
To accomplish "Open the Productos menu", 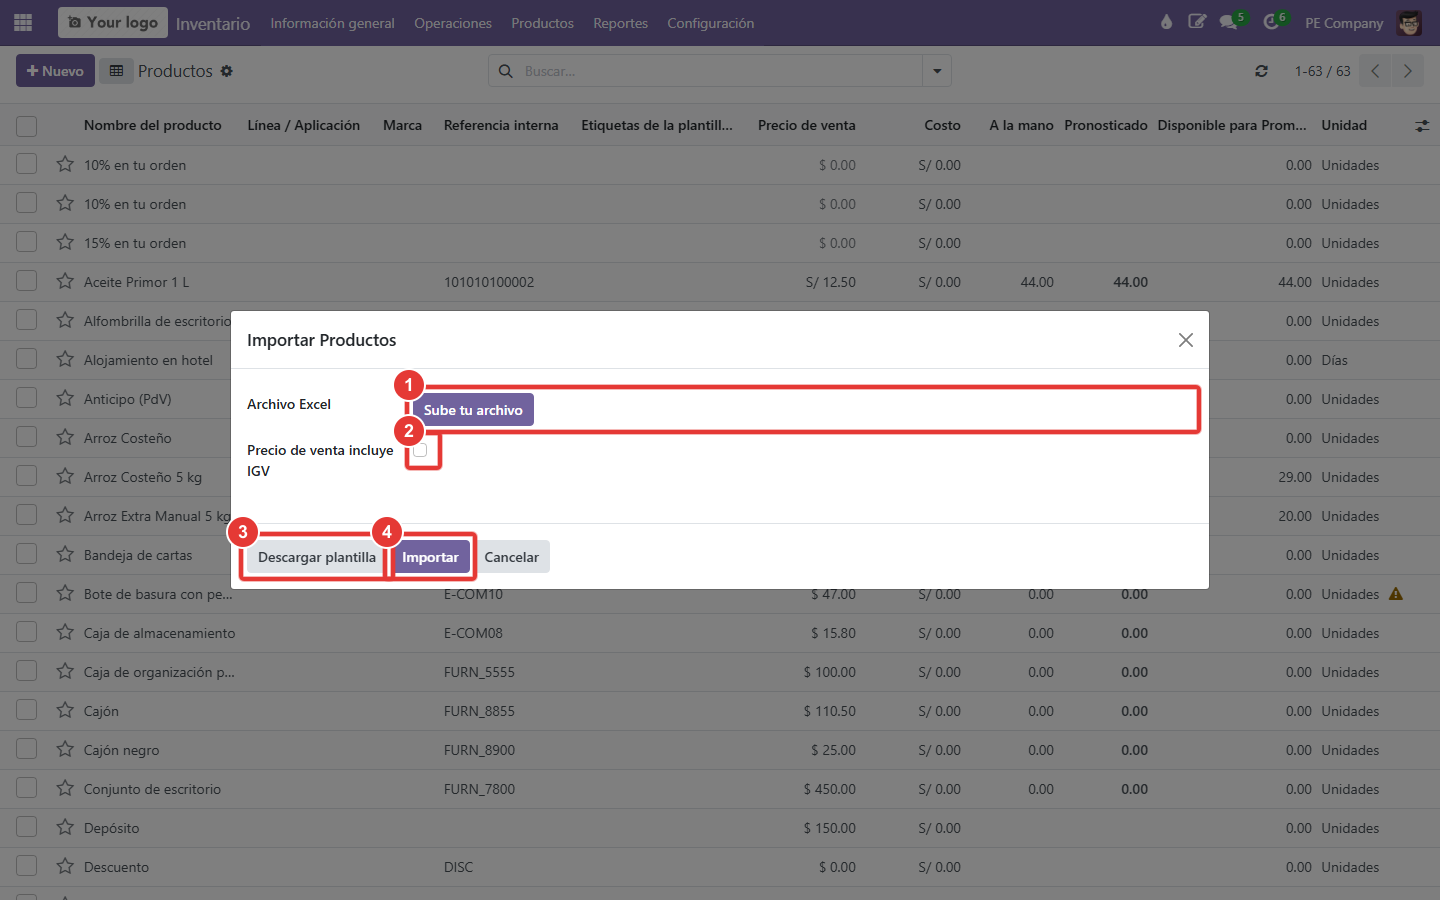I will [543, 23].
